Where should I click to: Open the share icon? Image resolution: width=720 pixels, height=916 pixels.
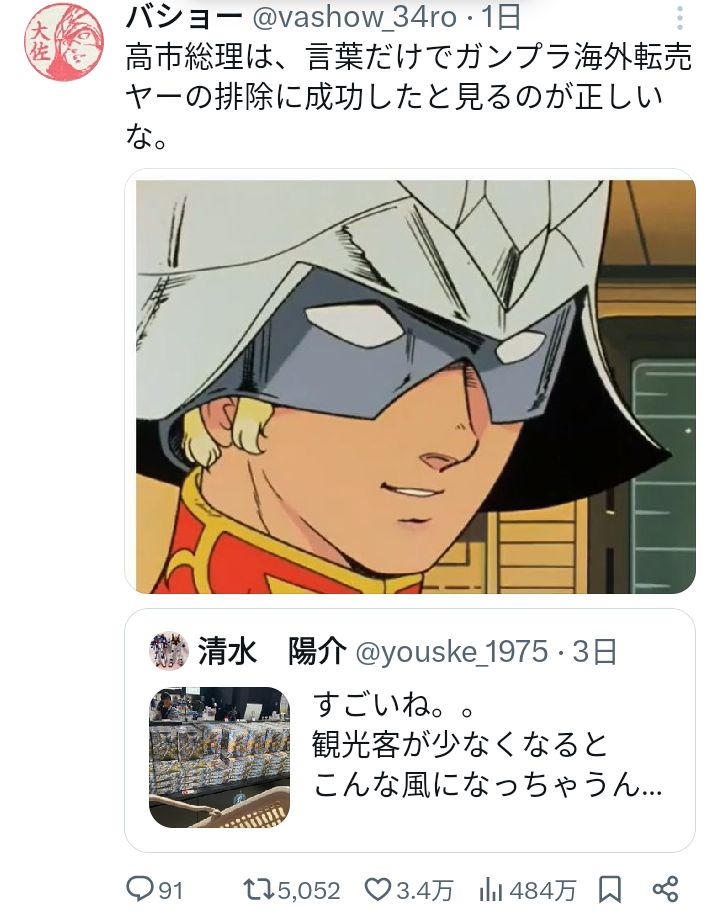click(665, 889)
